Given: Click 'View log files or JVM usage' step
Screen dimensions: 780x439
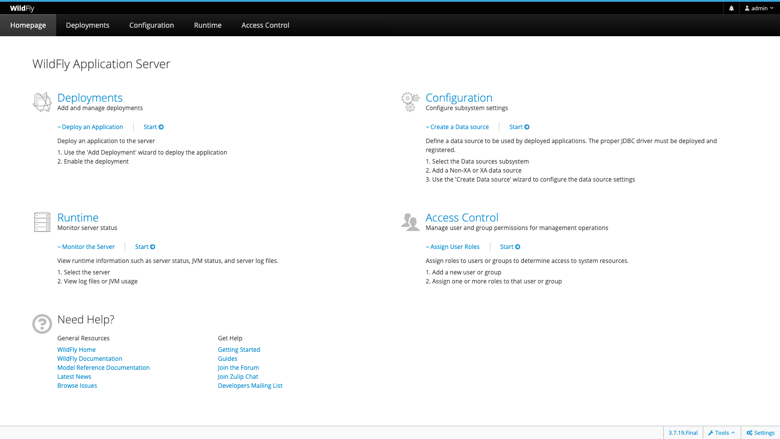Looking at the screenshot, I should point(98,281).
